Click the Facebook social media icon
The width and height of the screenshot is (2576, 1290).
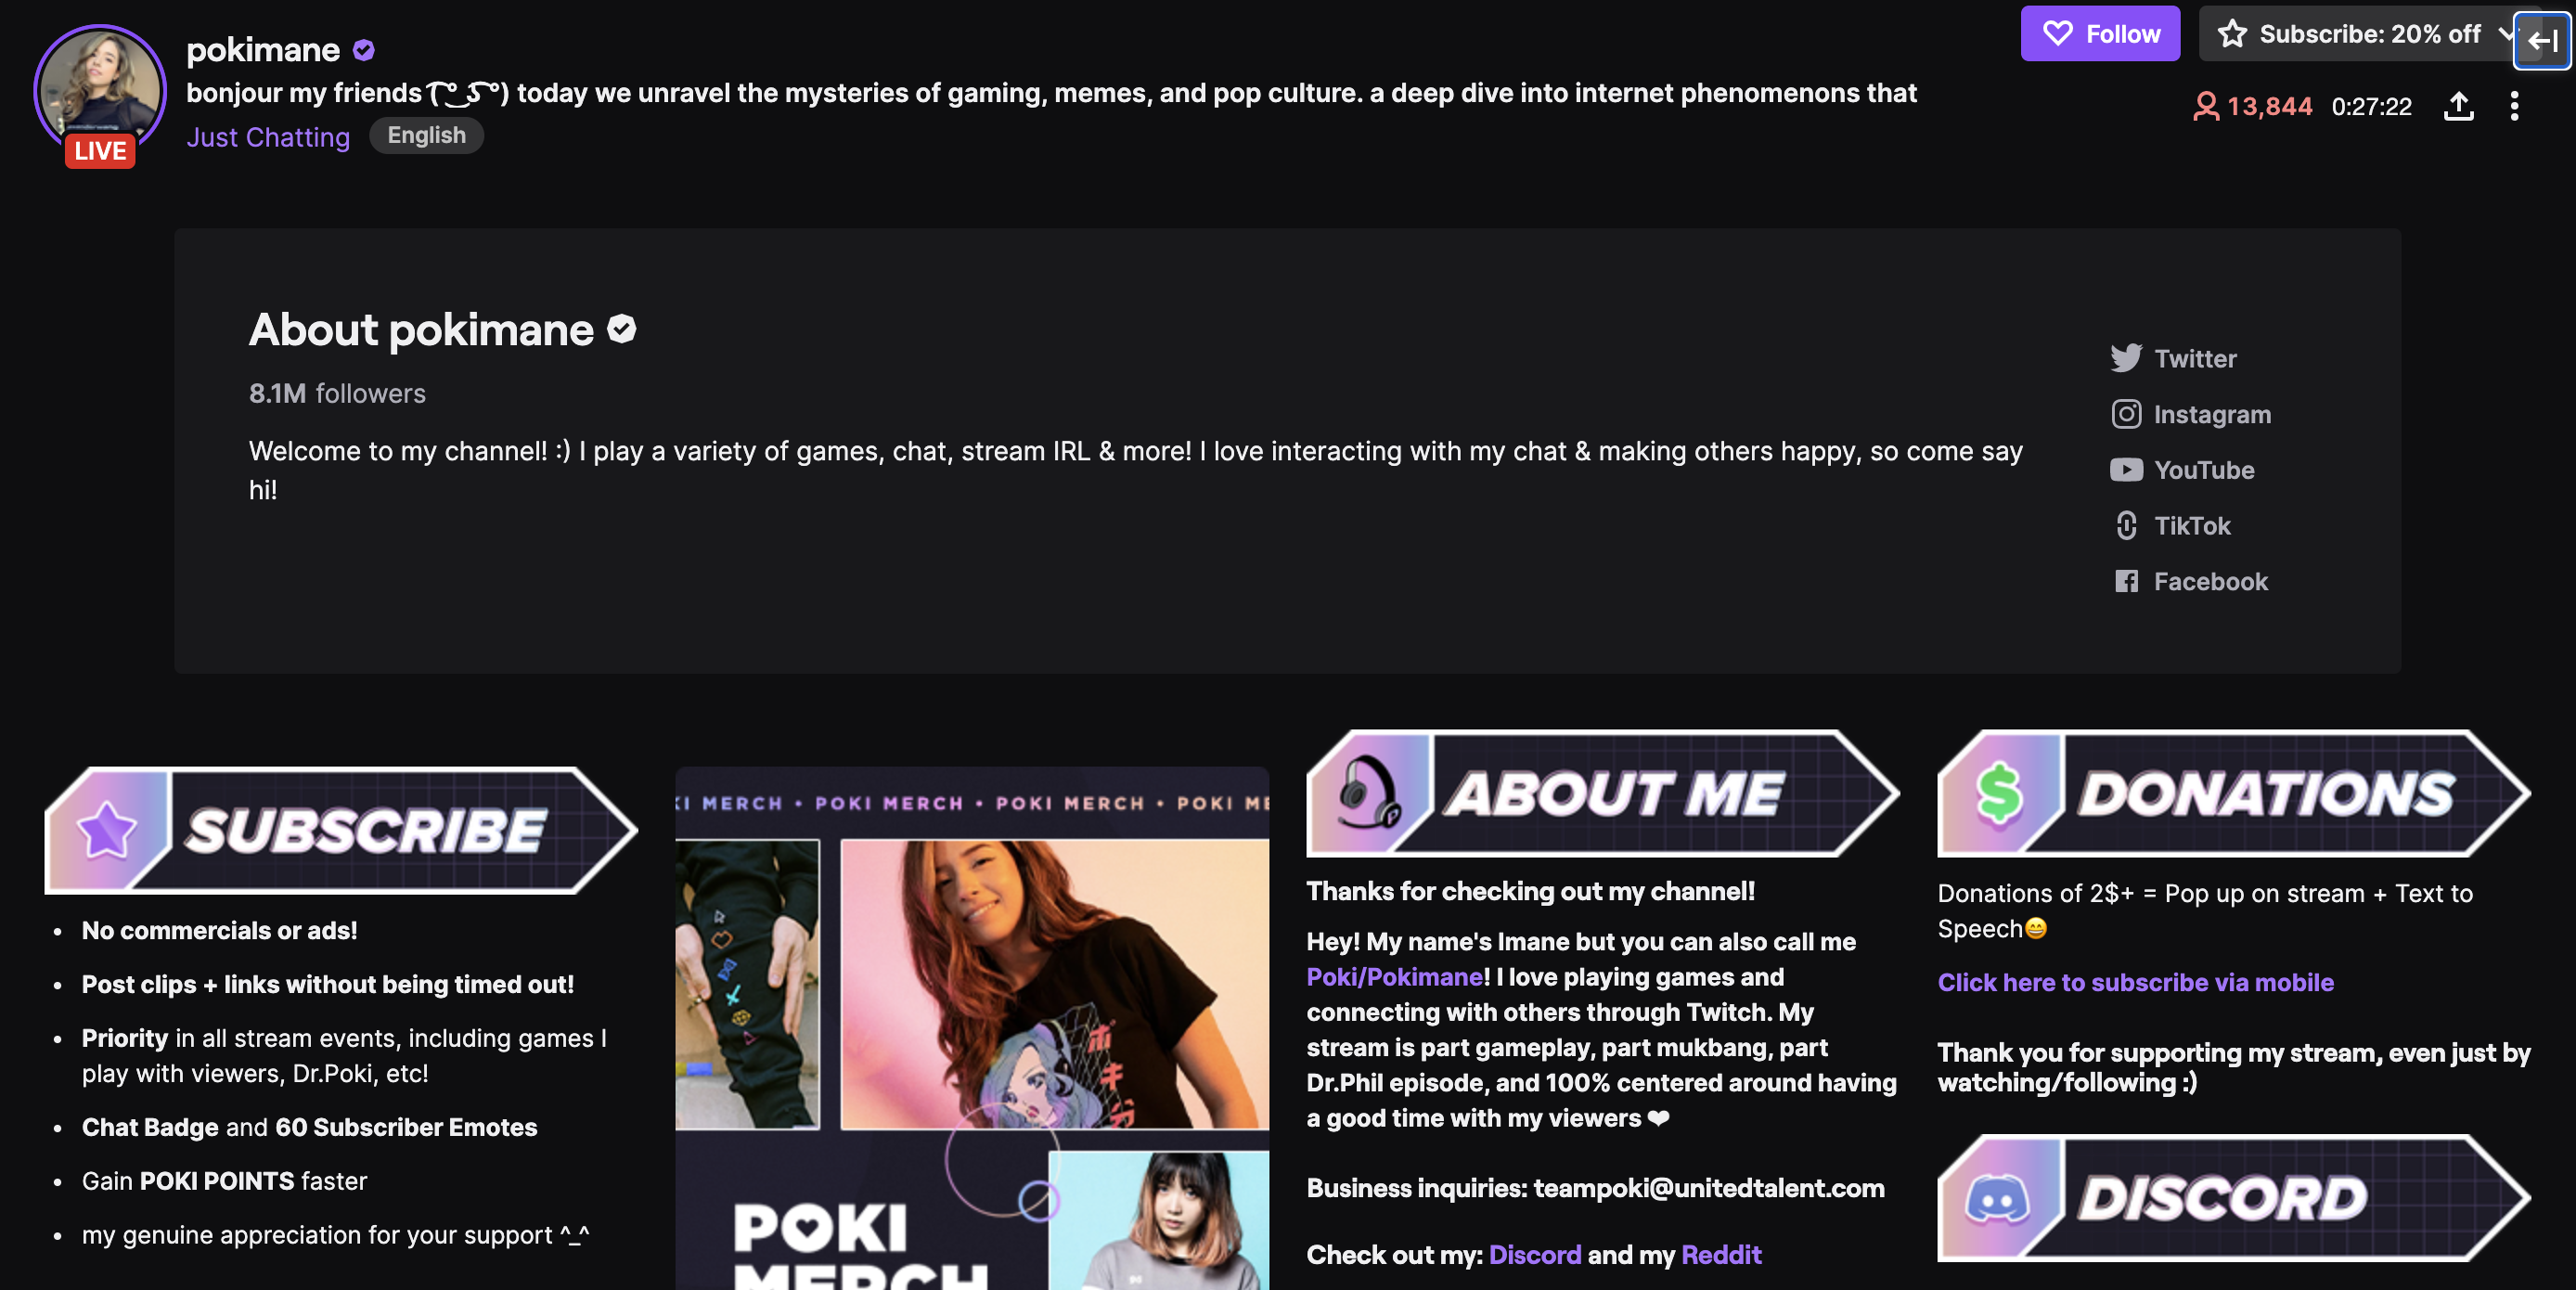click(x=2127, y=581)
